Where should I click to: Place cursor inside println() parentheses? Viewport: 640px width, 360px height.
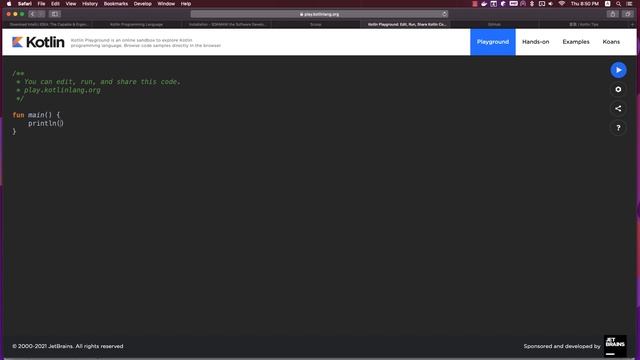click(x=61, y=123)
